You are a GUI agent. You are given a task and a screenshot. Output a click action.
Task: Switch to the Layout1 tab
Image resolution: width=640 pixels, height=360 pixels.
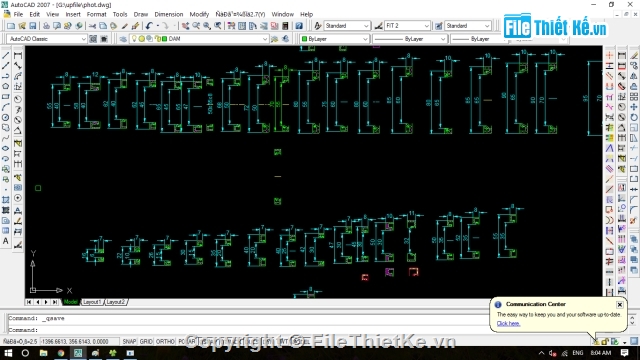(x=92, y=302)
